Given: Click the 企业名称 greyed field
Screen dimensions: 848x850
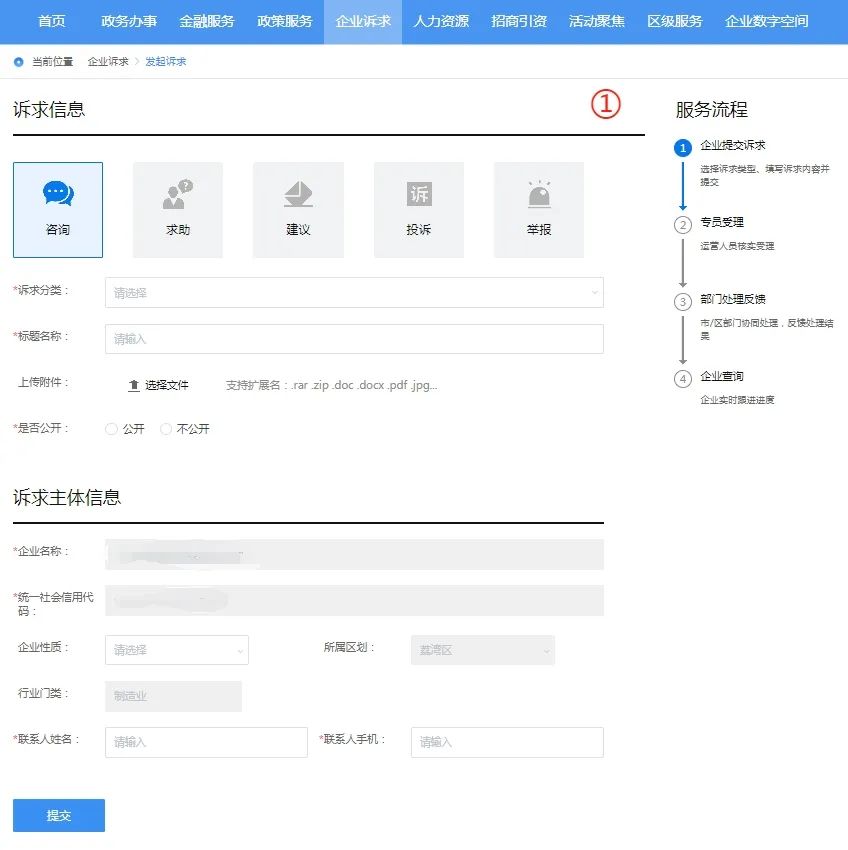Looking at the screenshot, I should coord(354,555).
